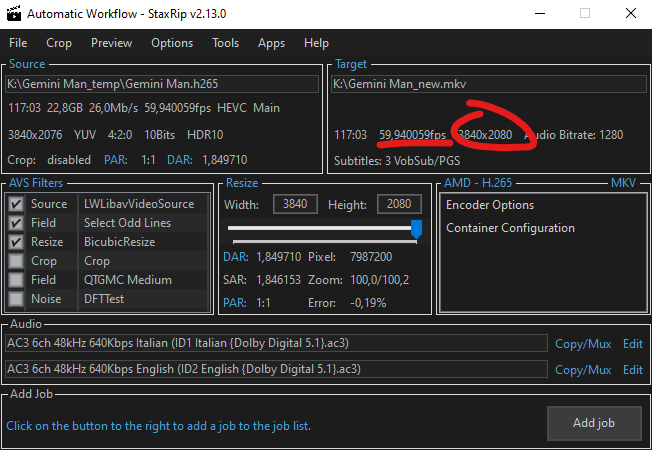The image size is (652, 450).
Task: Open the Help menu
Action: [x=316, y=43]
